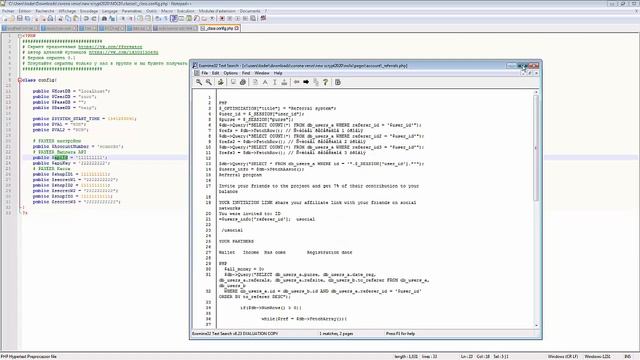The width and height of the screenshot is (640, 360).
Task: Open the File menu in Examine32
Action: [204, 73]
